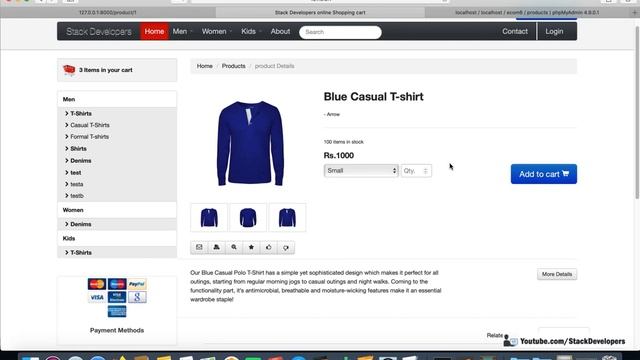
Task: Click the magnifier zoom icon below thumbnails
Action: tap(234, 247)
